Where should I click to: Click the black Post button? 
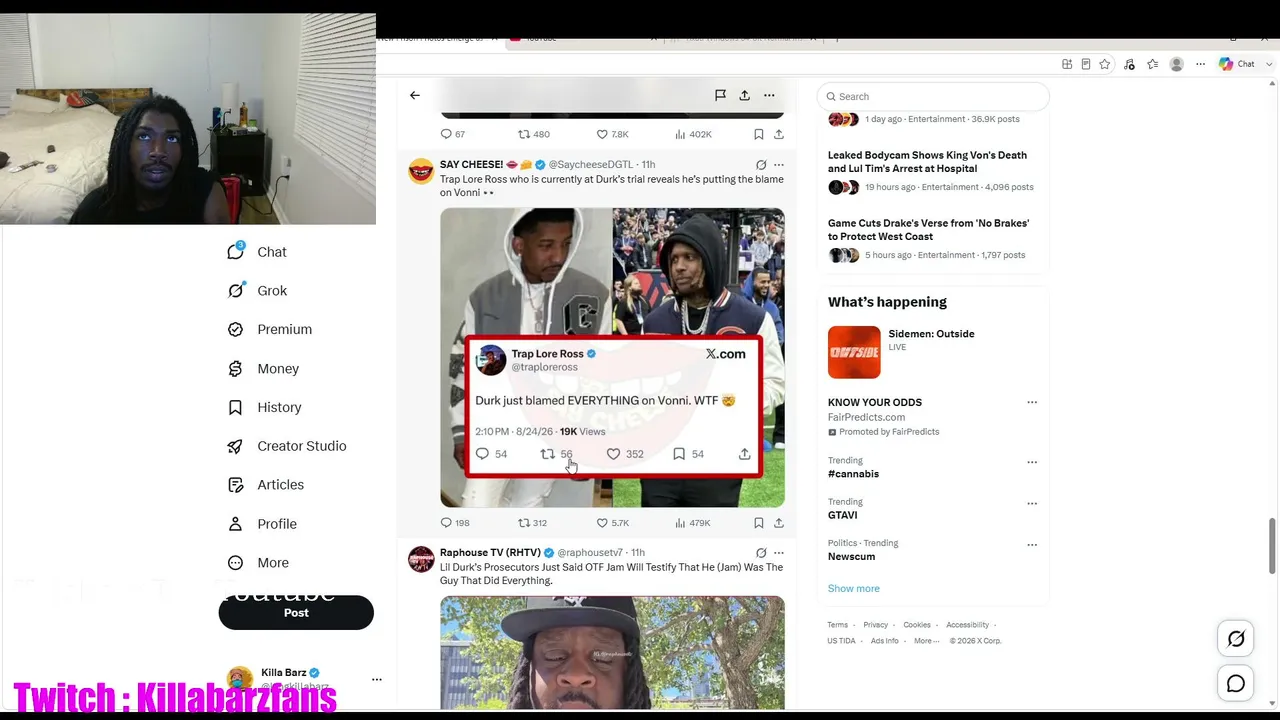(296, 613)
